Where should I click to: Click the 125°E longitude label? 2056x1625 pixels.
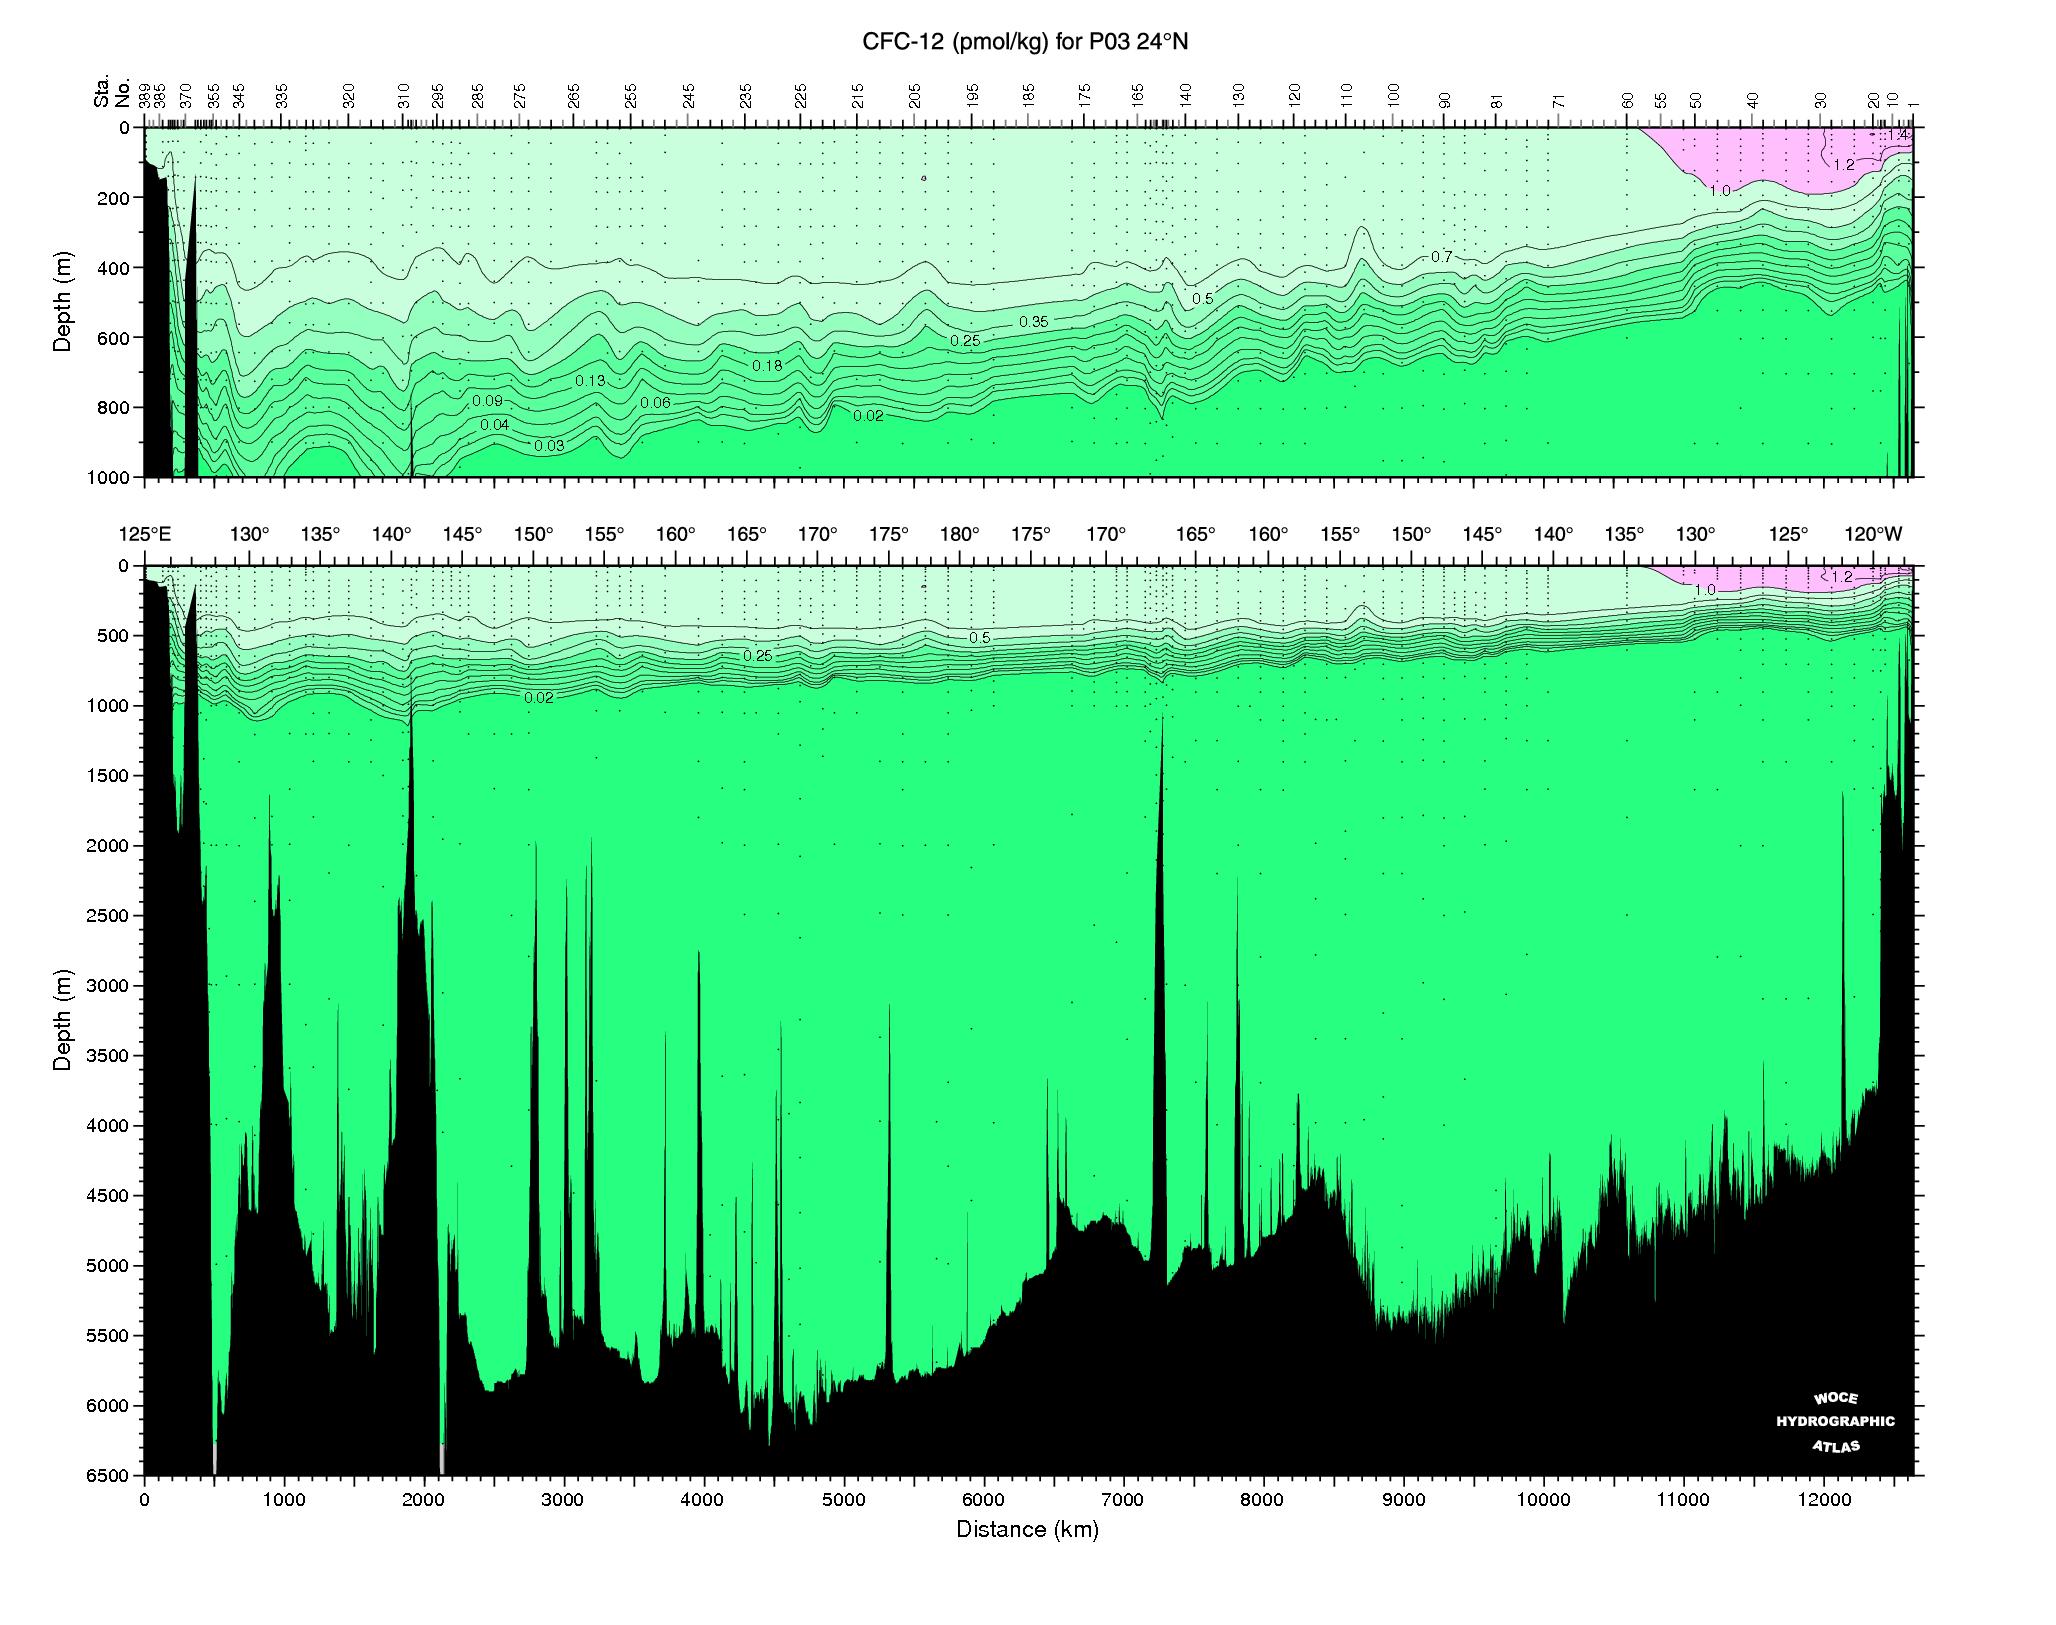145,534
